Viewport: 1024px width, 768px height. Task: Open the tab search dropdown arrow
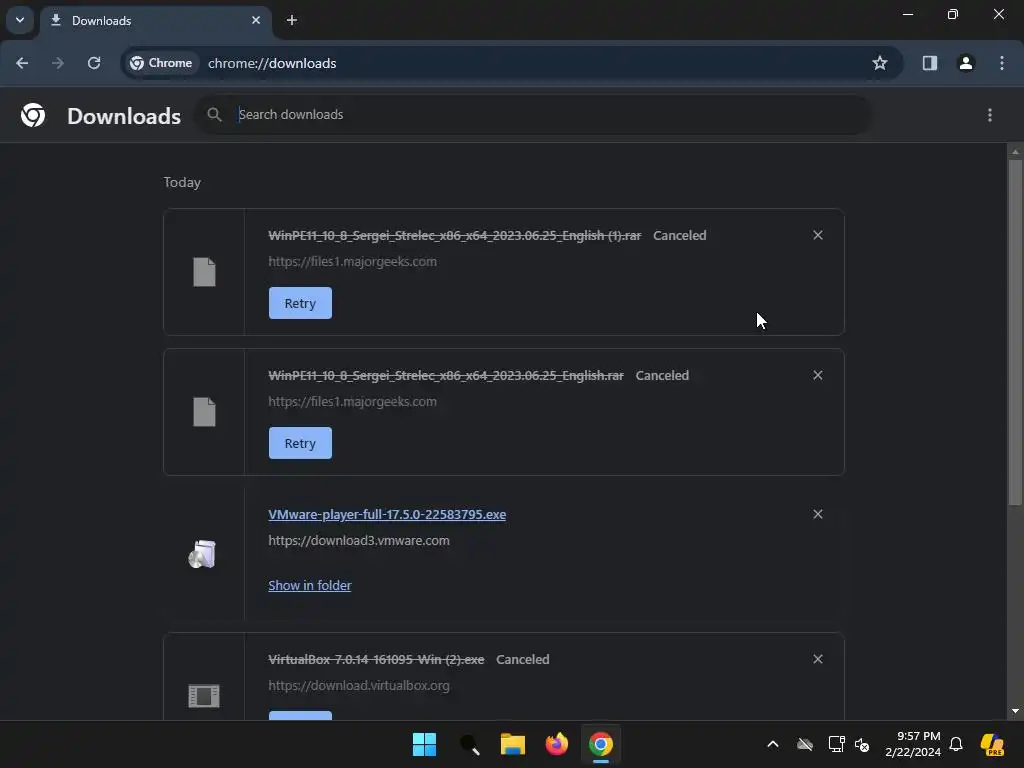20,20
